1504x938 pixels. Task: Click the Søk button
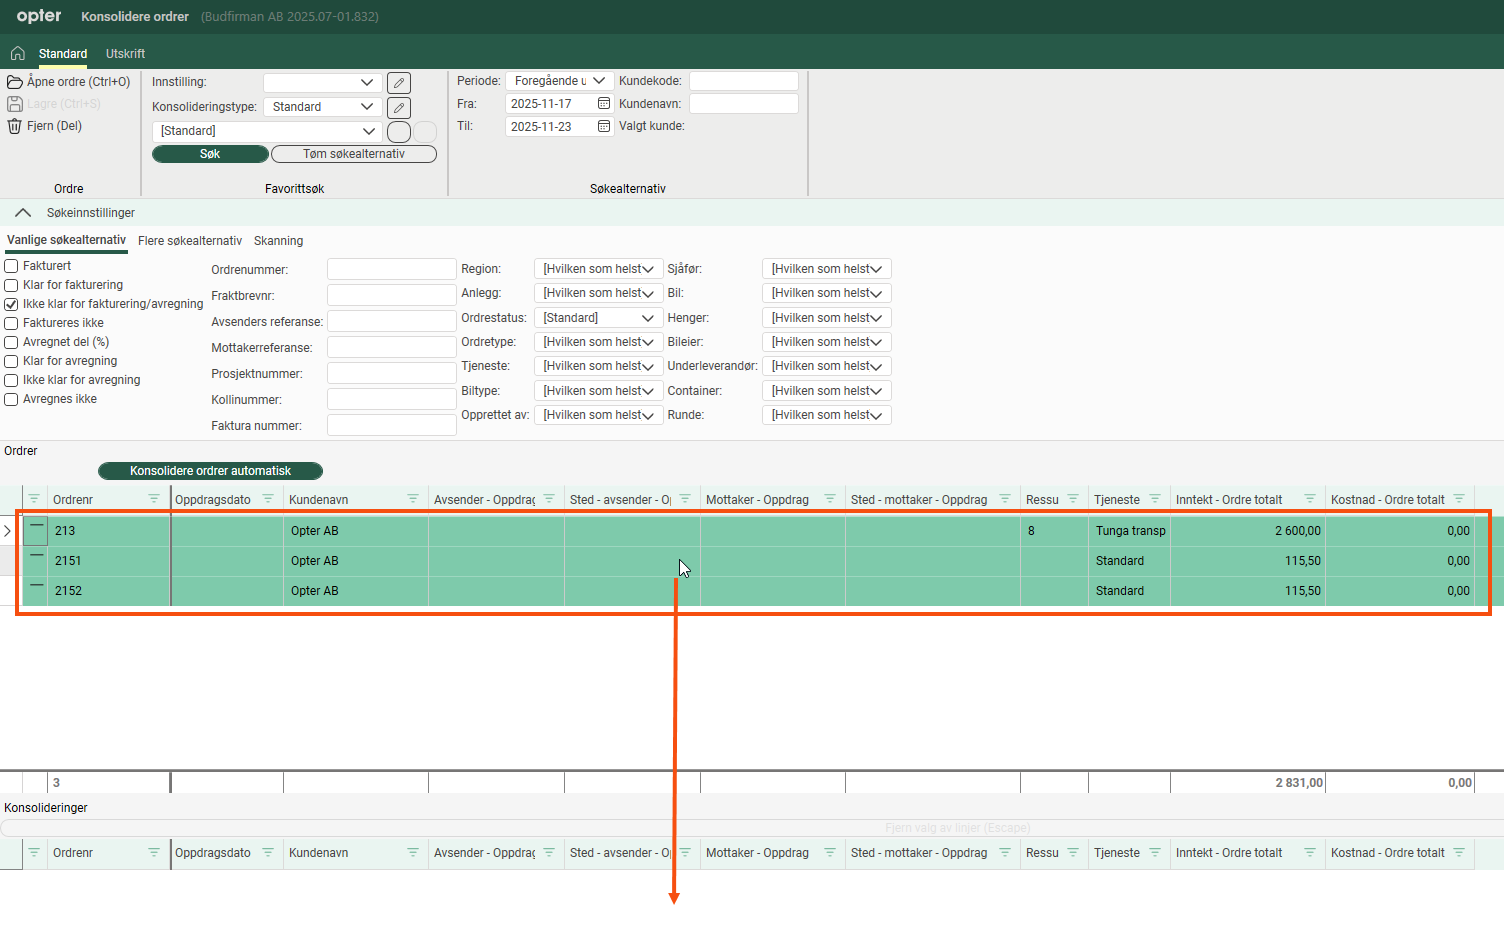coord(210,154)
